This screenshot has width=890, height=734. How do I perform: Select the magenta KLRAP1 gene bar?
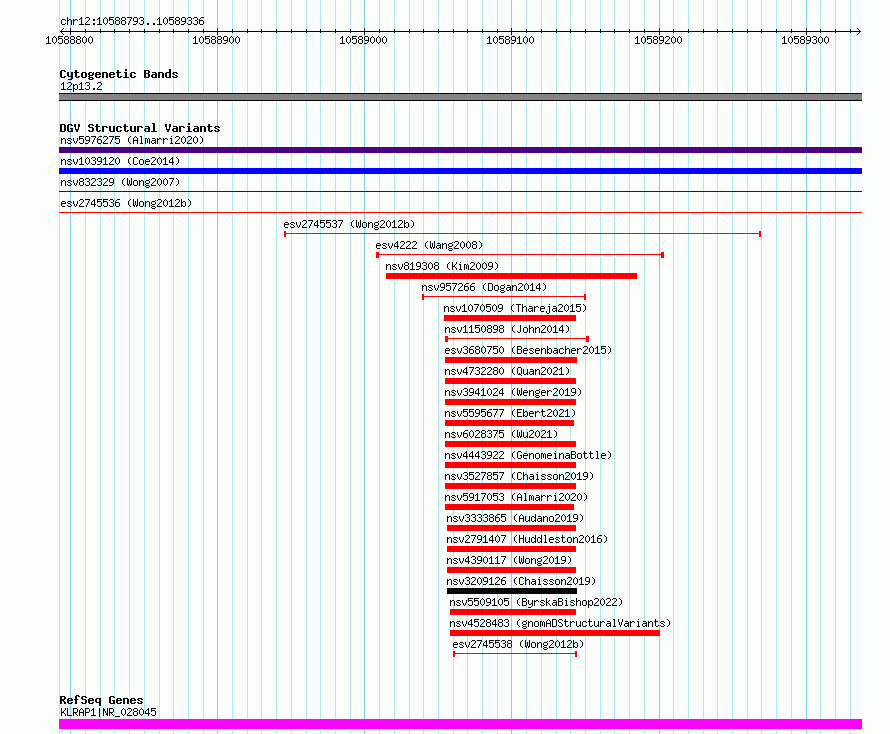460,724
